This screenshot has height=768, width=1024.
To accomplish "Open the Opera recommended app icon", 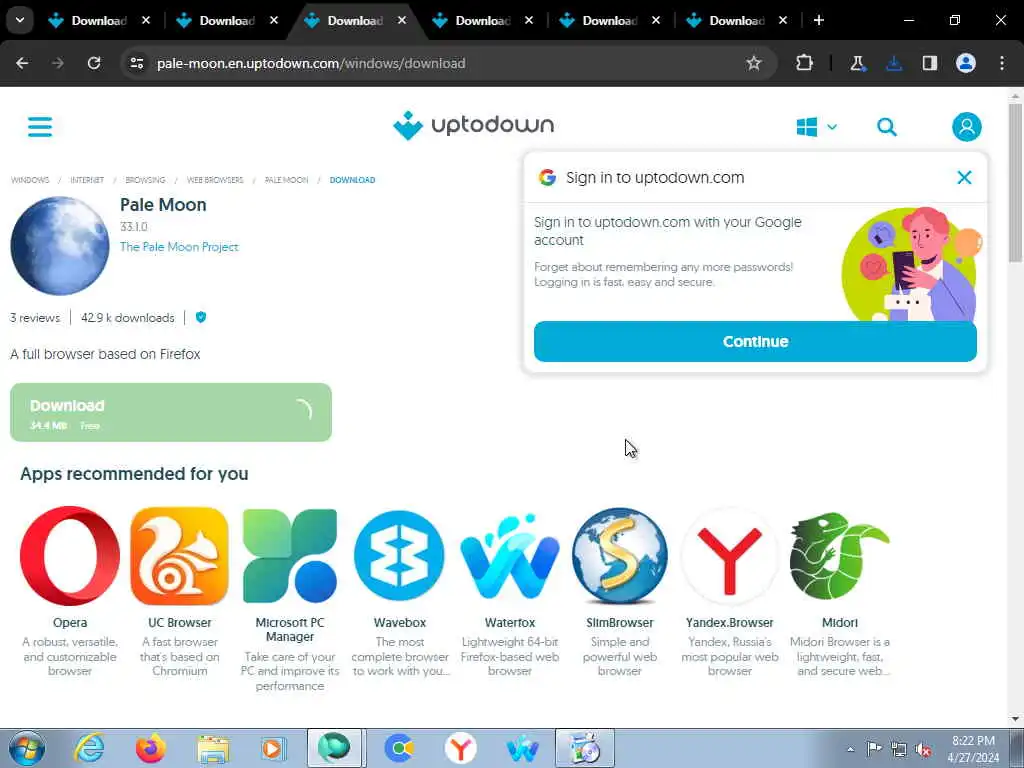I will pos(70,556).
